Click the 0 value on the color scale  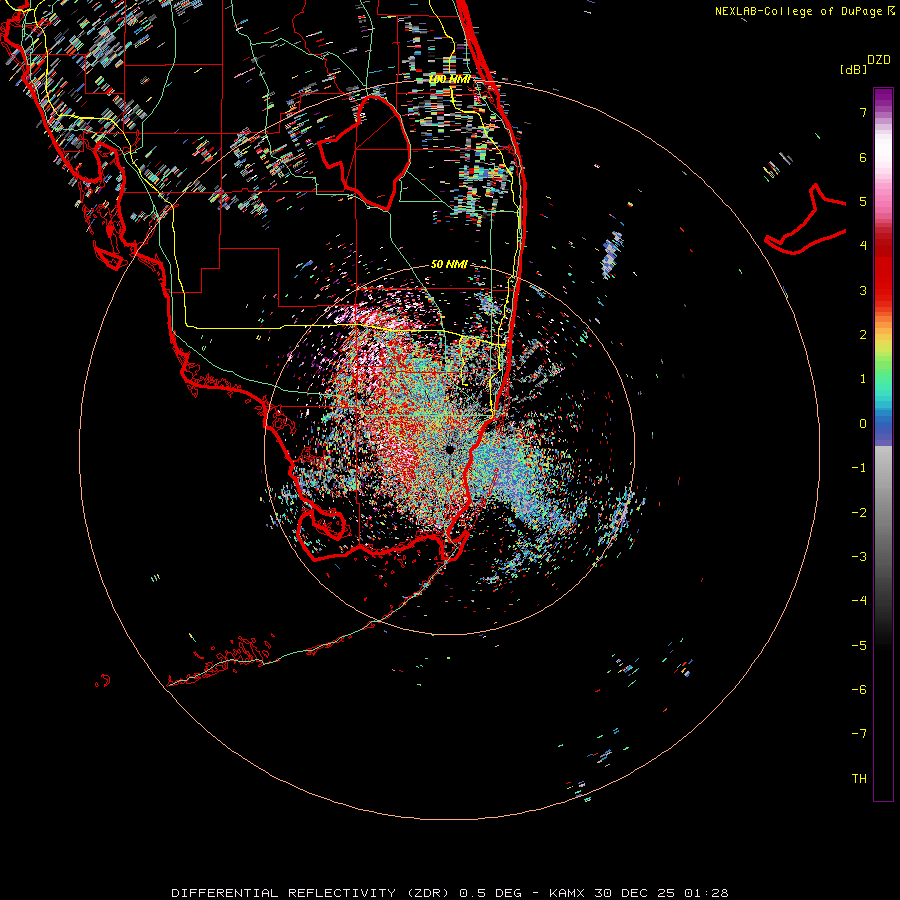863,424
